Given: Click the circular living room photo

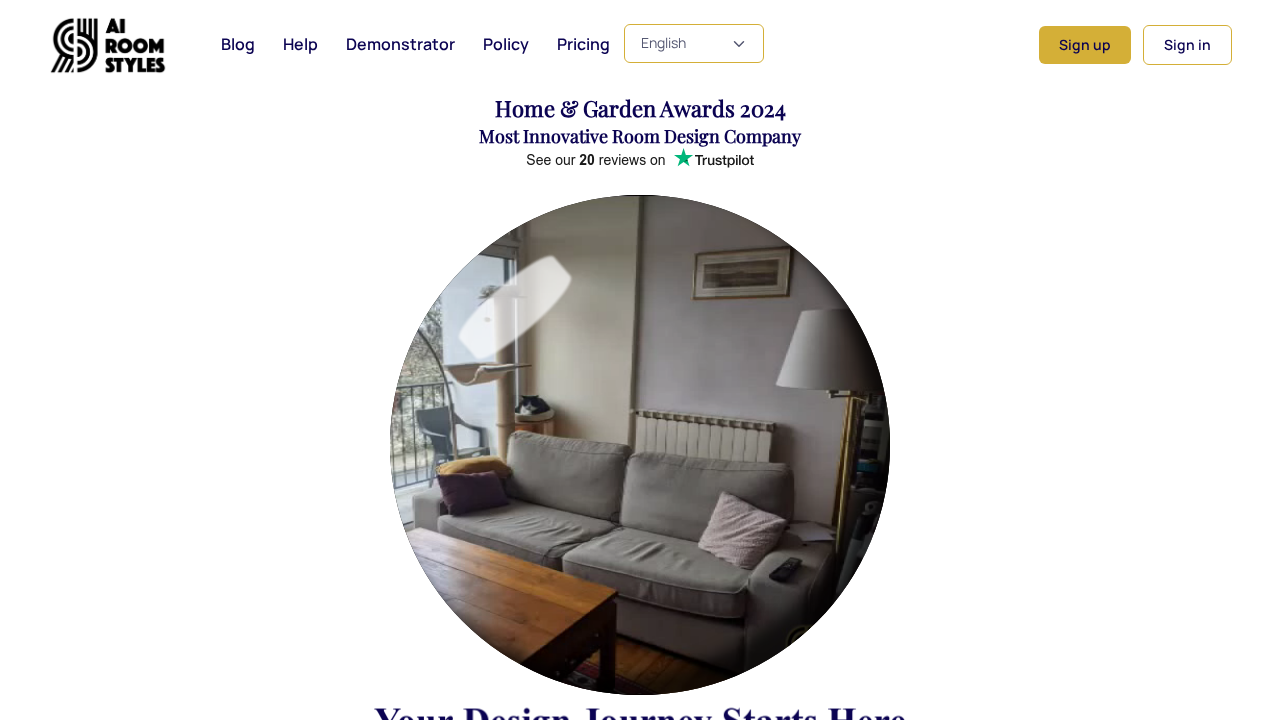Looking at the screenshot, I should pos(640,445).
